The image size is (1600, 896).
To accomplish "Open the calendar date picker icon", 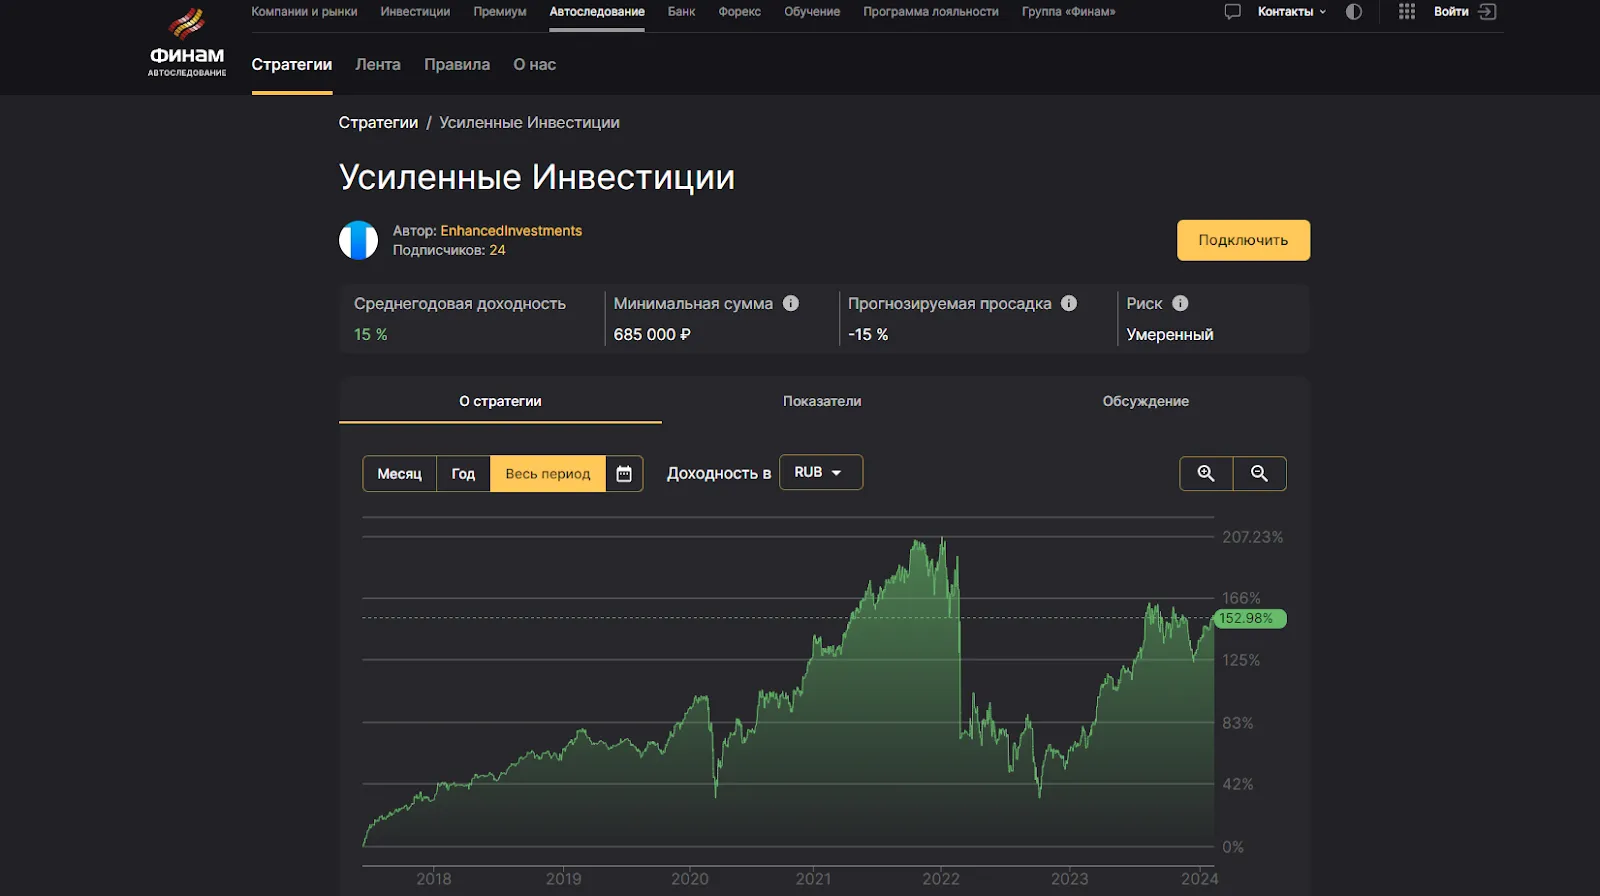I will 624,474.
